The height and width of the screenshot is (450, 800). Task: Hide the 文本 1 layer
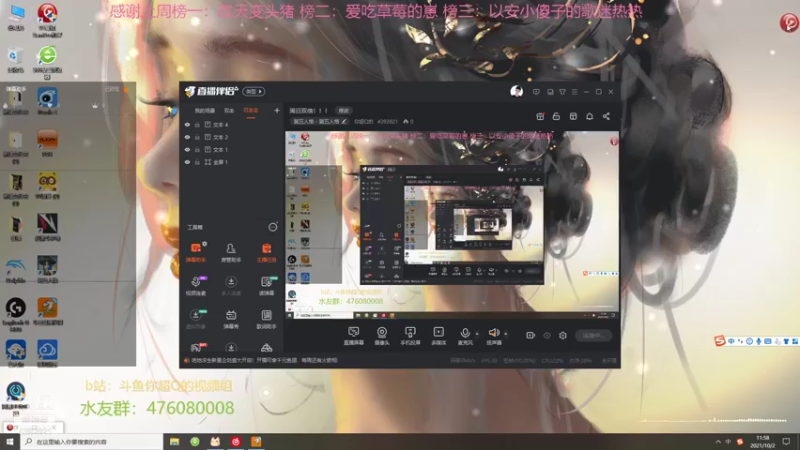tap(187, 149)
